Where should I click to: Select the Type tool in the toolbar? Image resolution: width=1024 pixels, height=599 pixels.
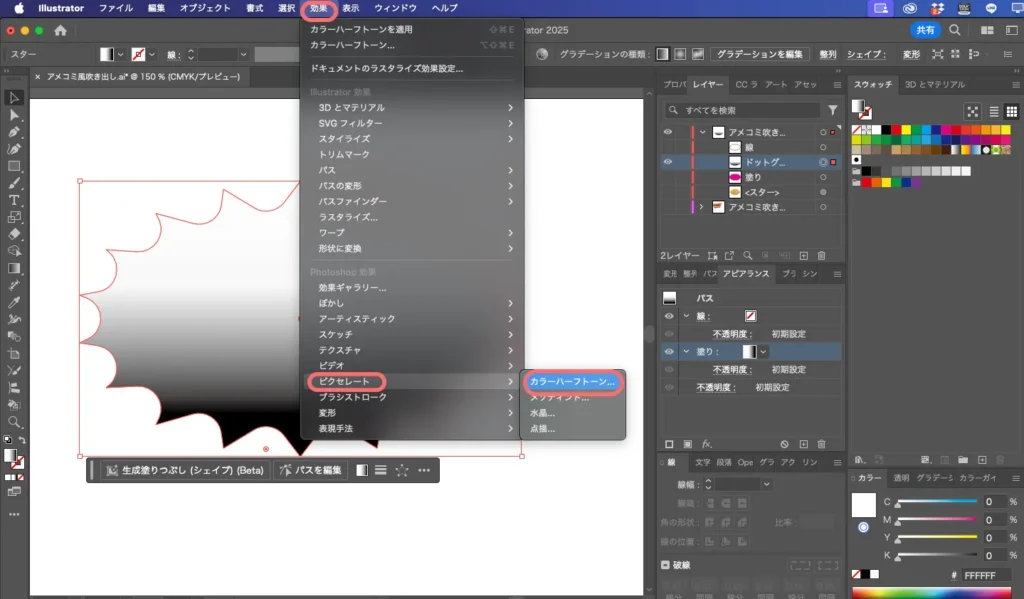[14, 200]
